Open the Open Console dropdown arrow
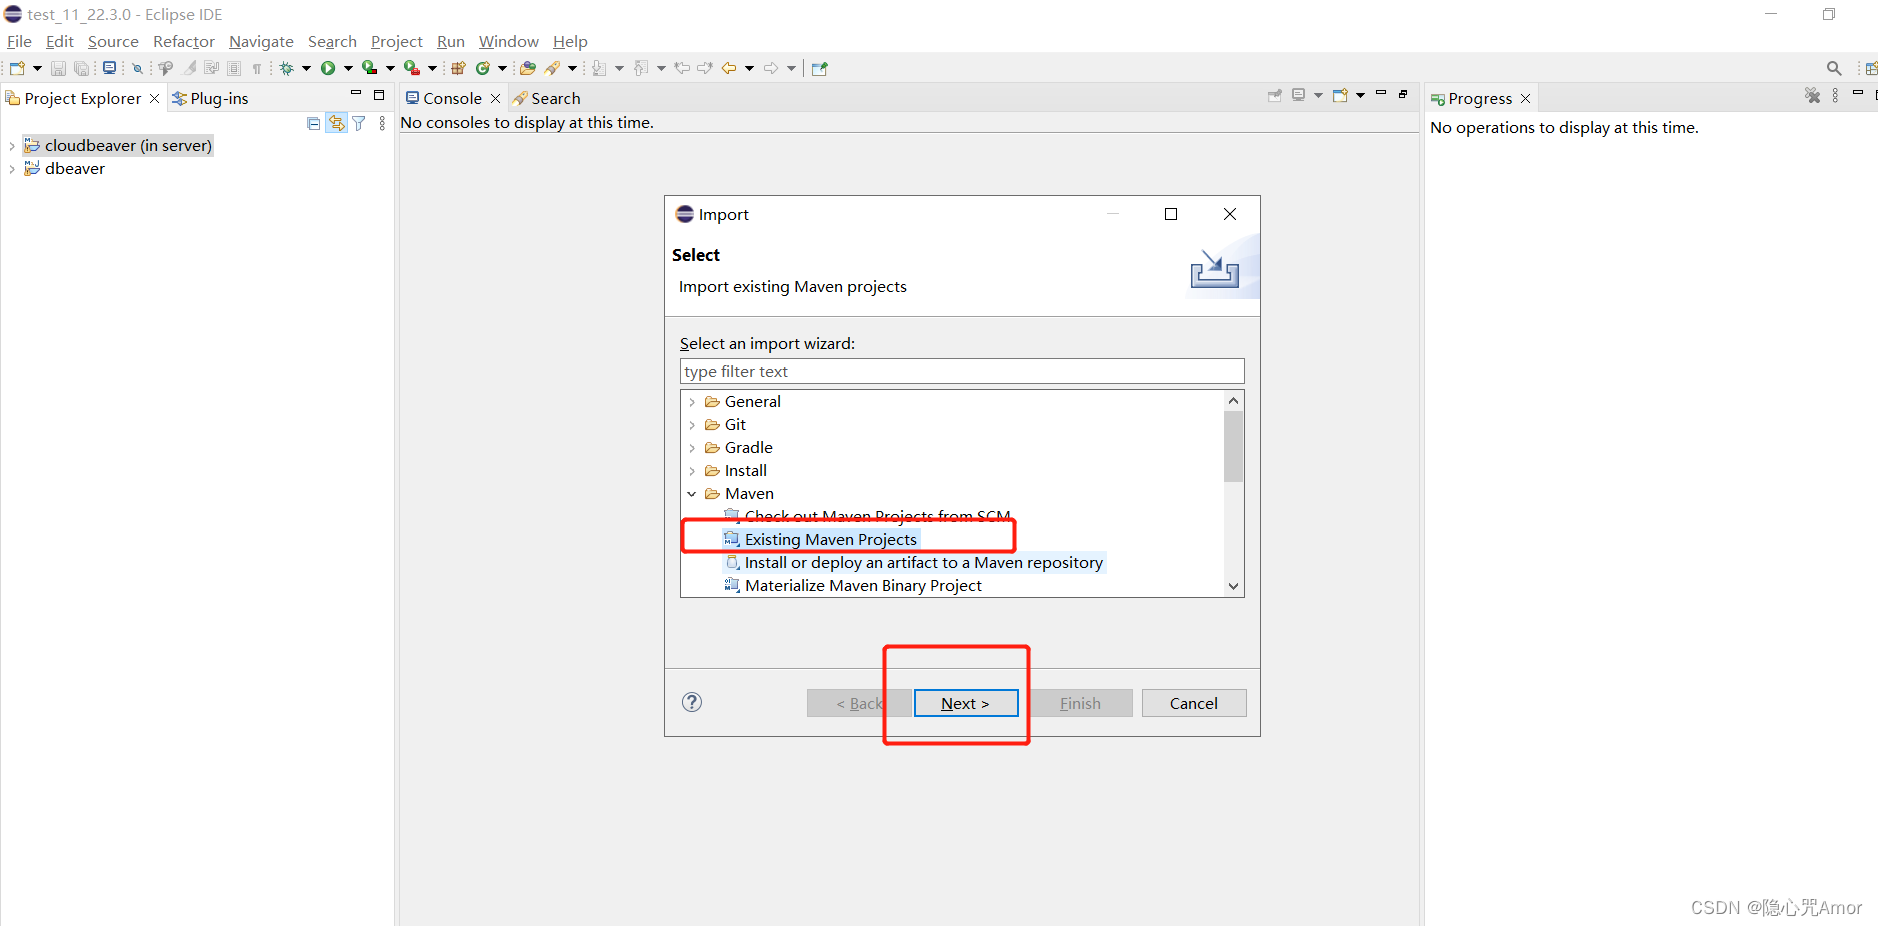 pyautogui.click(x=1361, y=95)
